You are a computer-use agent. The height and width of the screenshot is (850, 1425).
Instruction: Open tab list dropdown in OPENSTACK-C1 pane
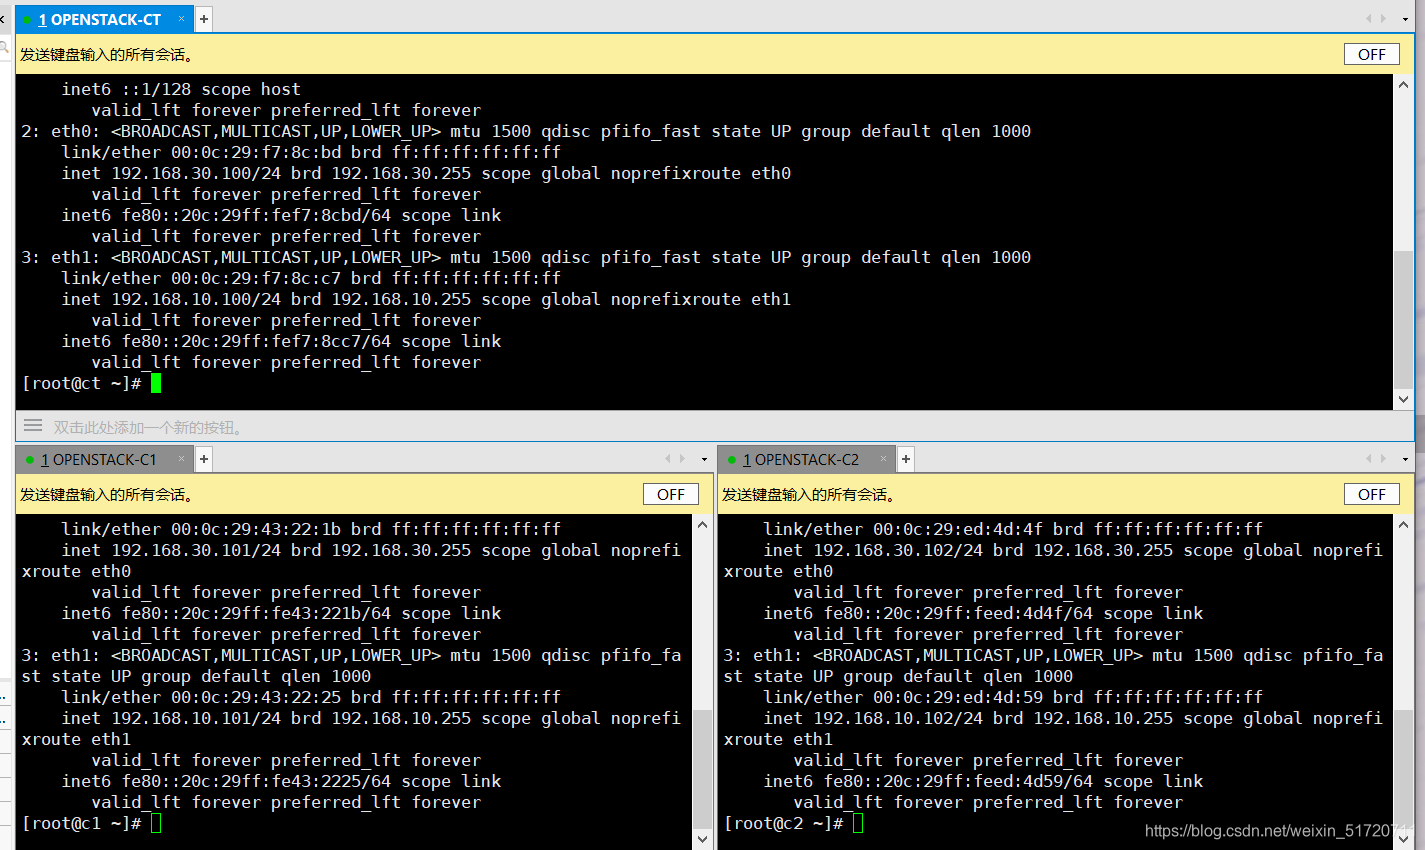pyautogui.click(x=703, y=459)
